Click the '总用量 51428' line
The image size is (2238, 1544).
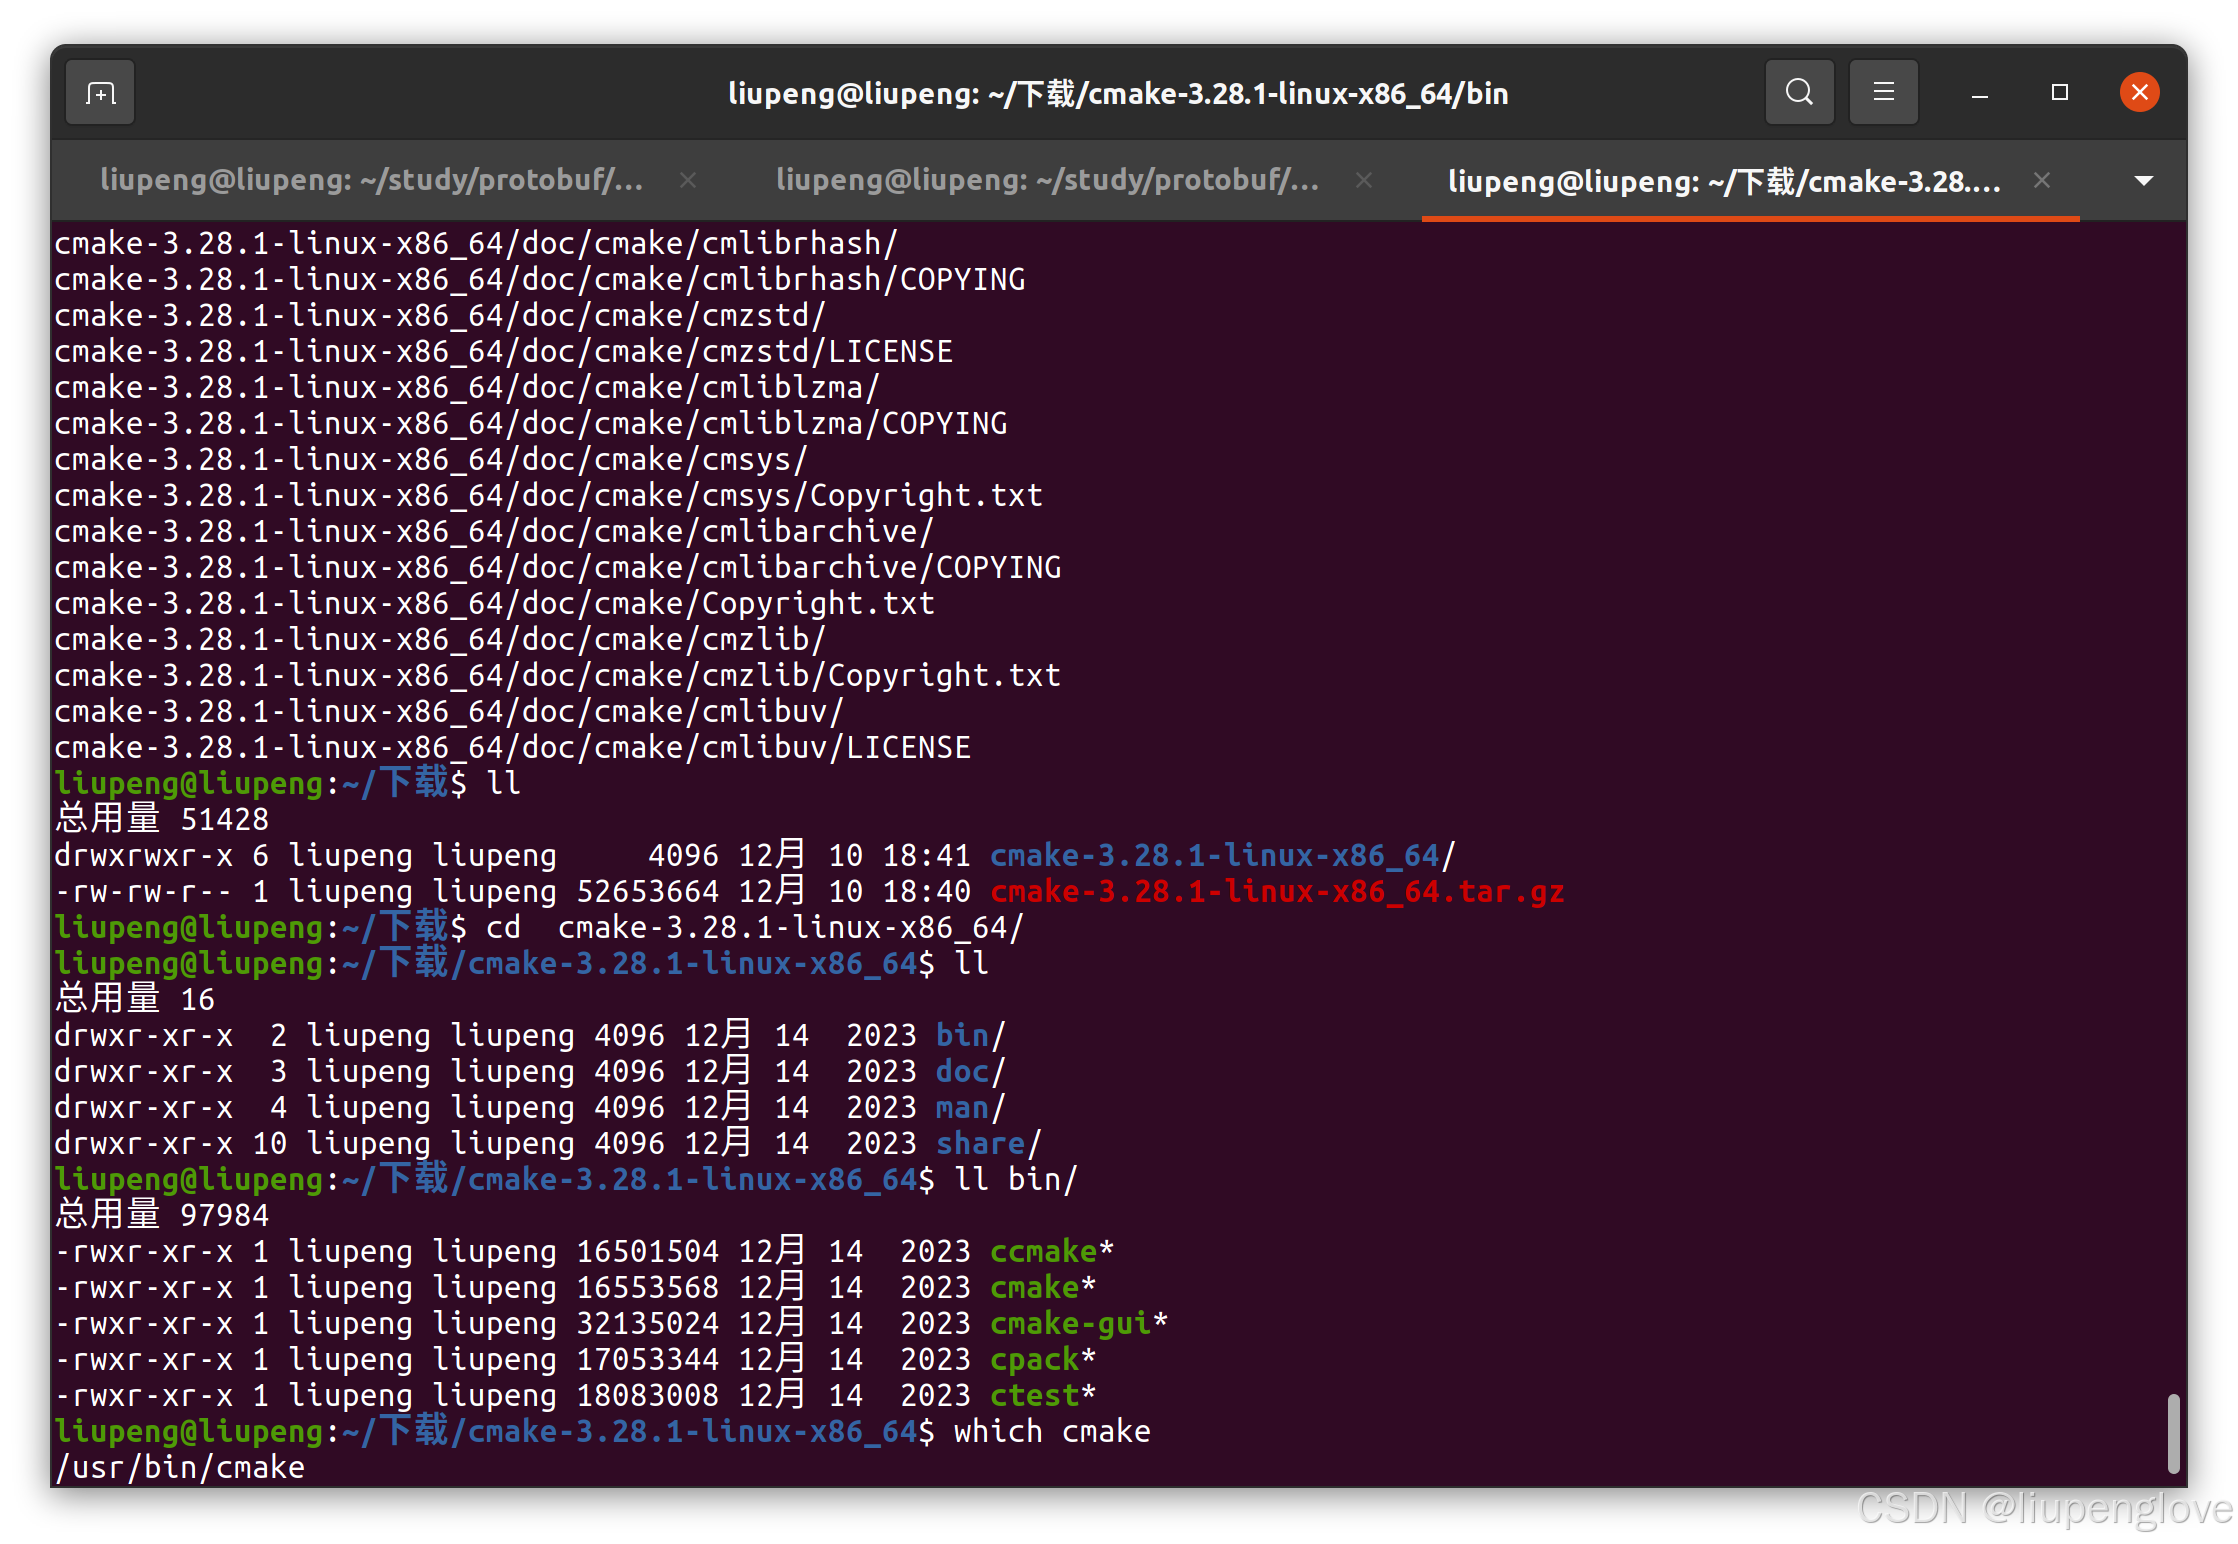162,819
